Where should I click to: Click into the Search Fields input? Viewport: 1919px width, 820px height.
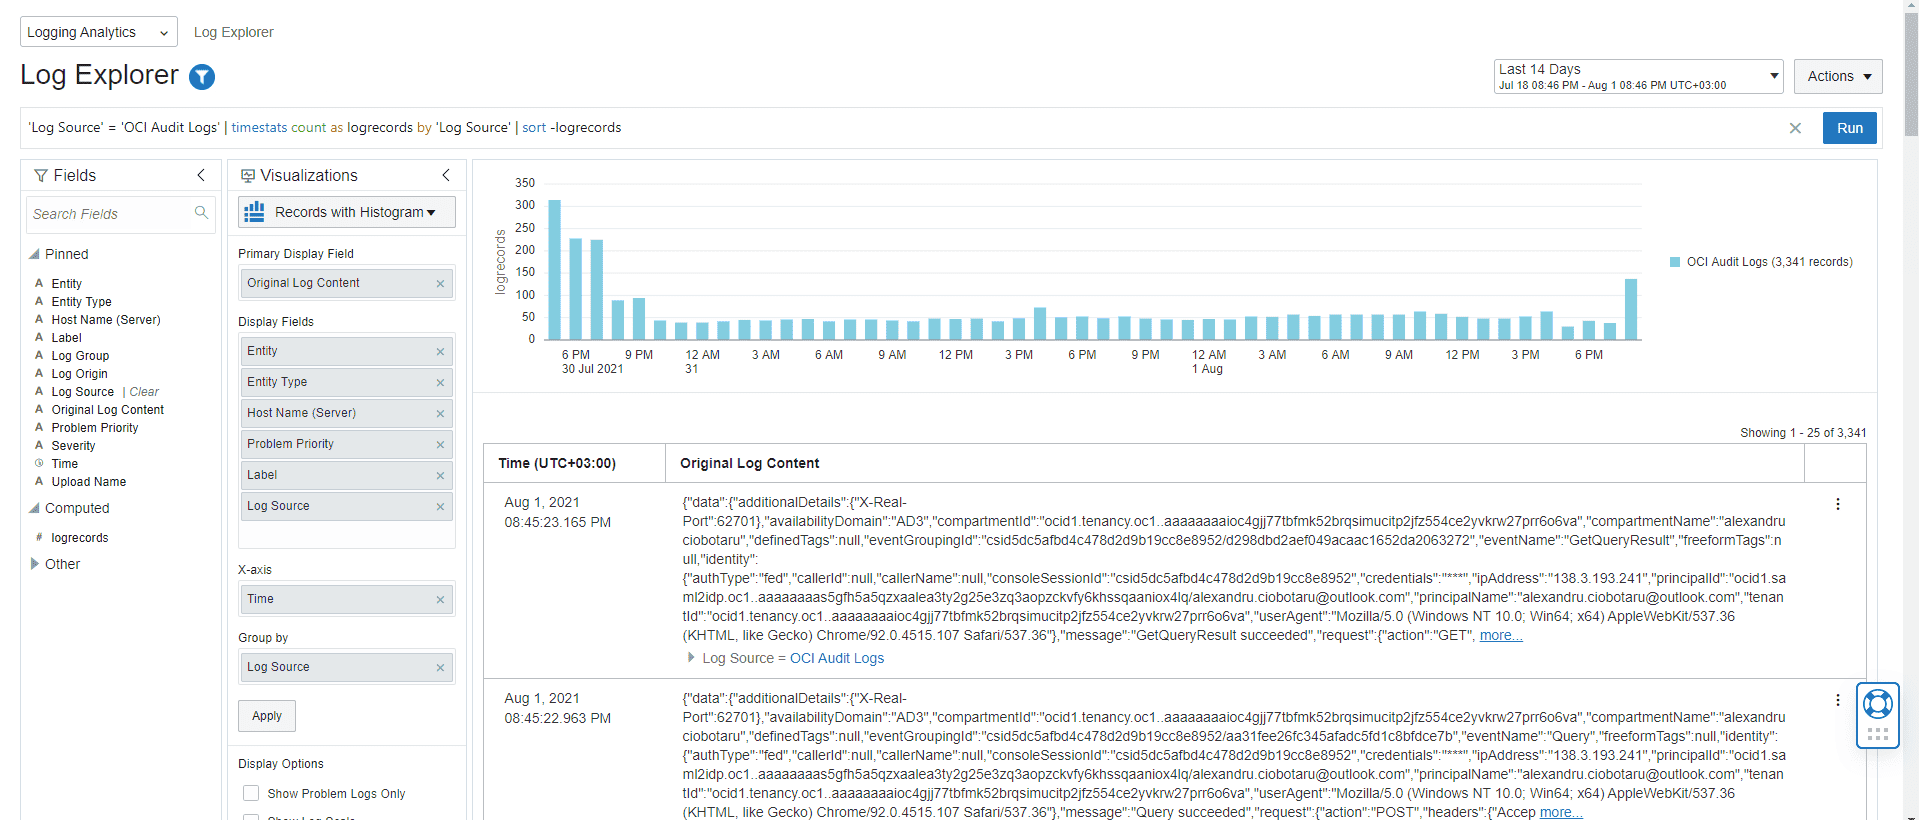110,214
